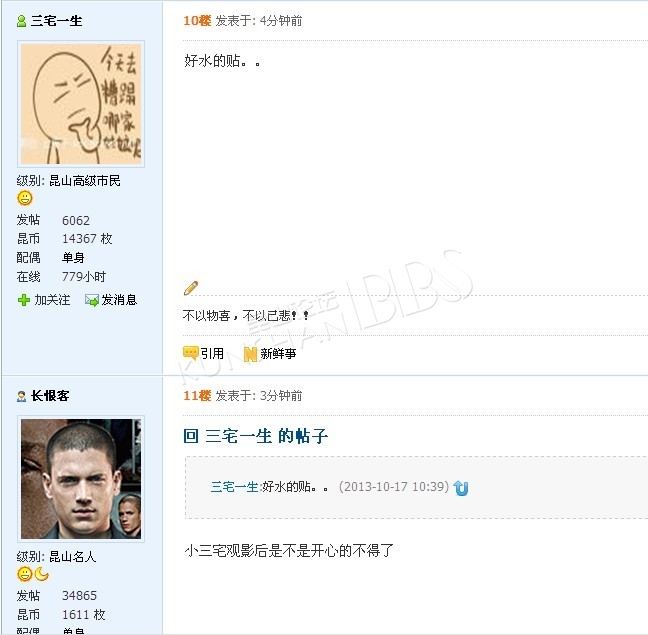This screenshot has height=635, width=648.
Task: Click the moon badge under 昆山名人
Action: [x=41, y=574]
